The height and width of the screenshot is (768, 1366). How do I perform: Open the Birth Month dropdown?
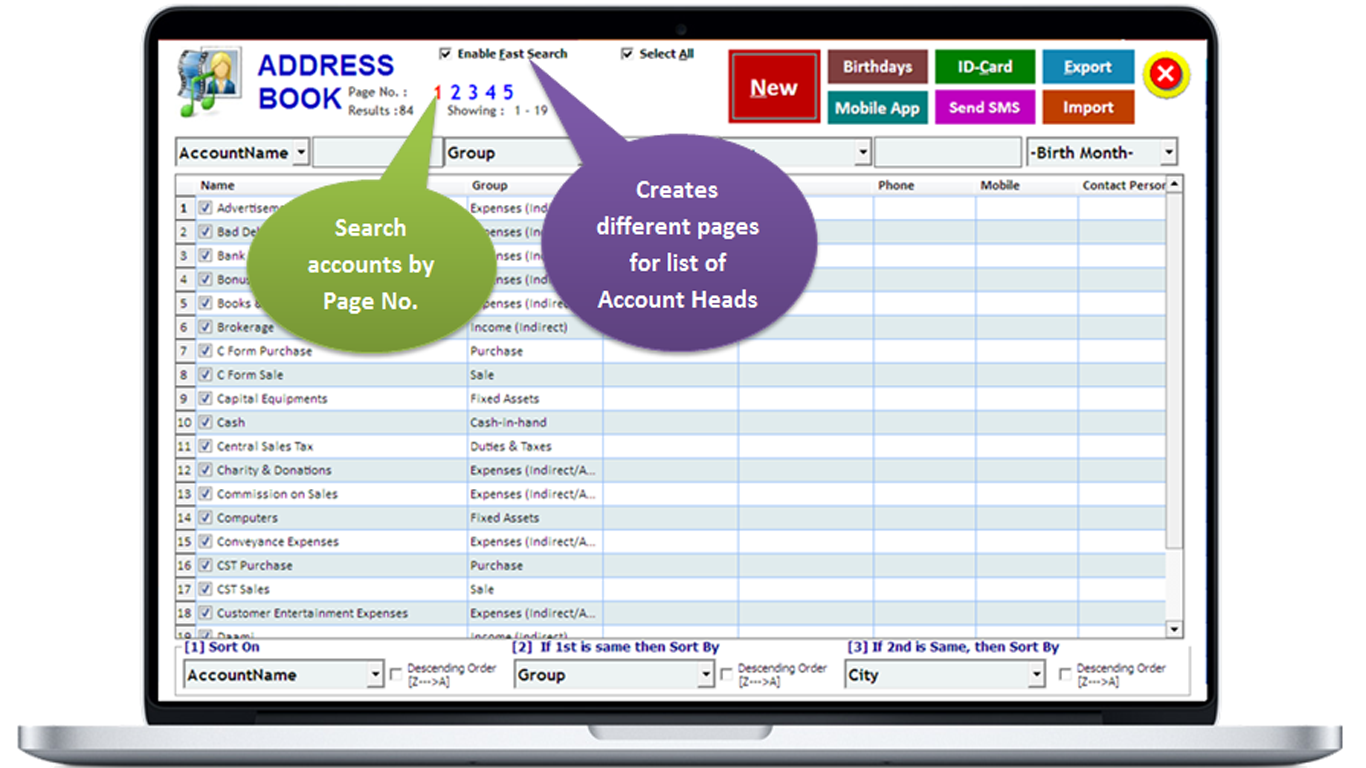tap(1168, 153)
